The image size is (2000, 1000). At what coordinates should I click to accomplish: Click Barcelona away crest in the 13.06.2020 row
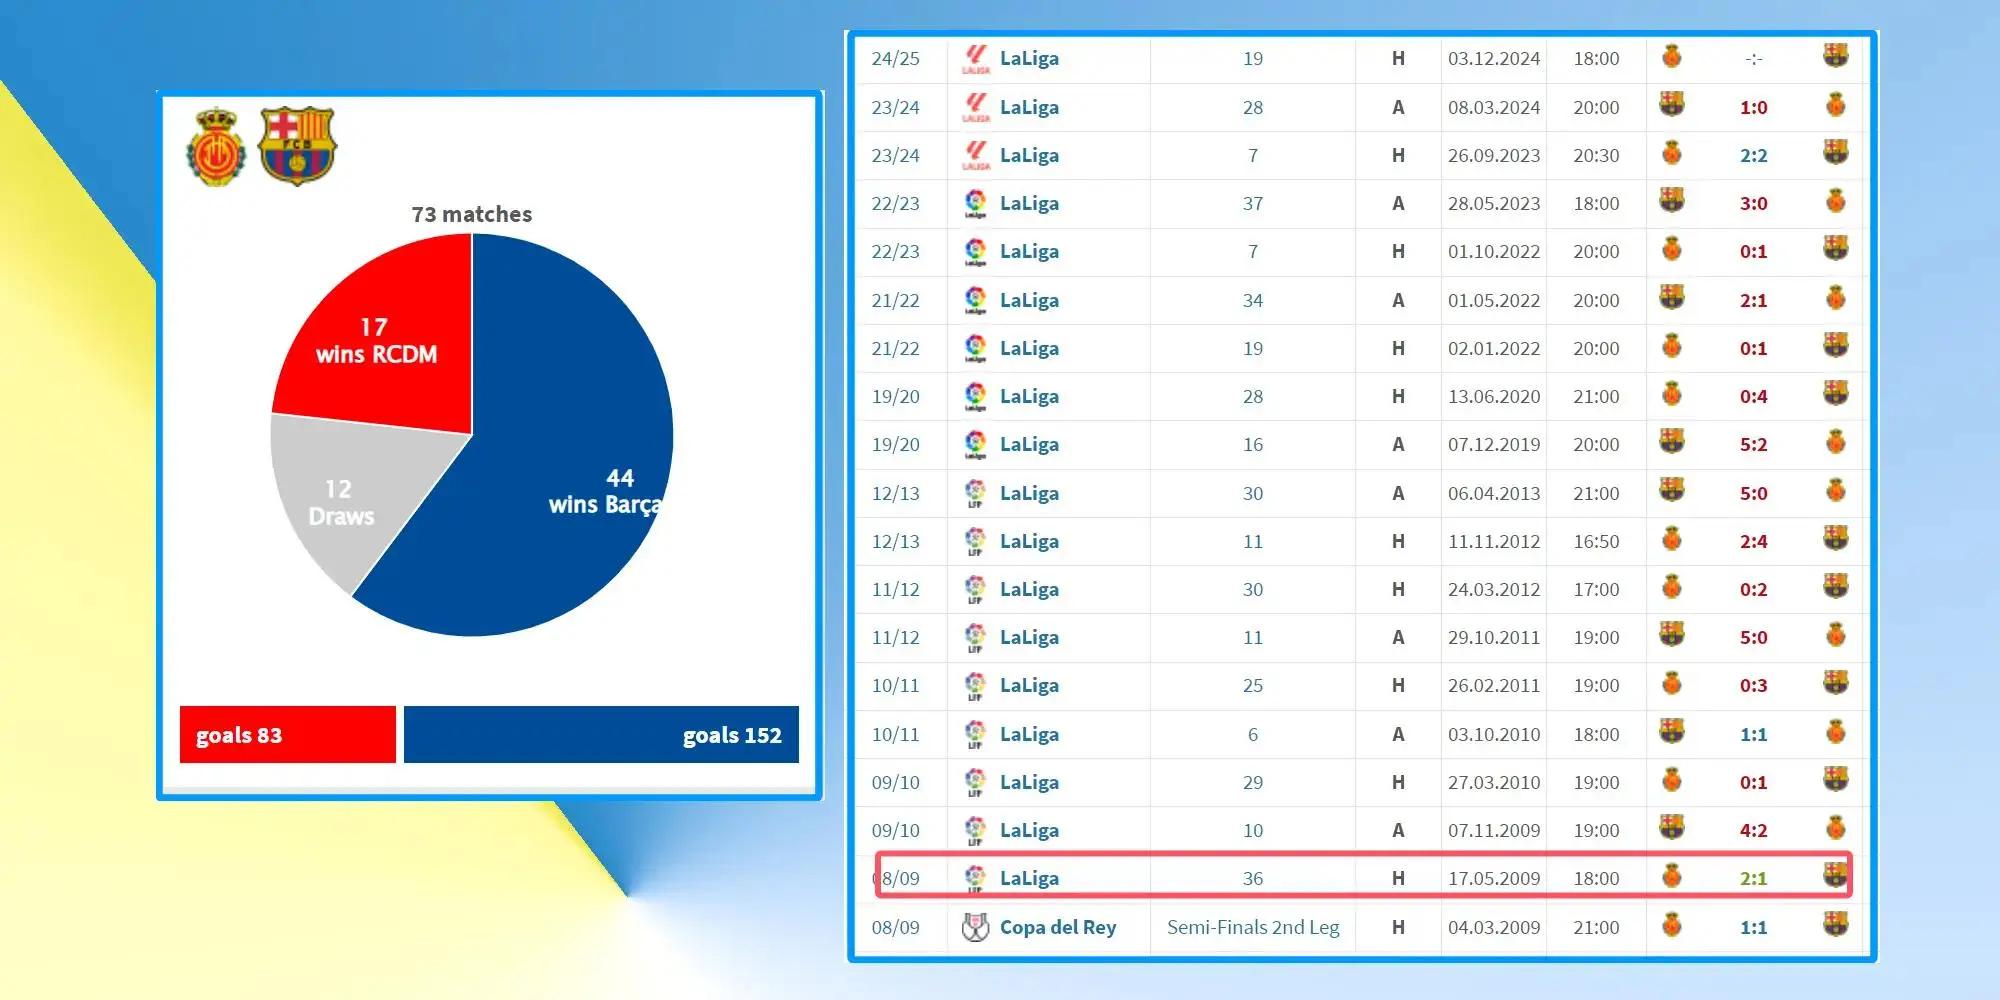1835,393
